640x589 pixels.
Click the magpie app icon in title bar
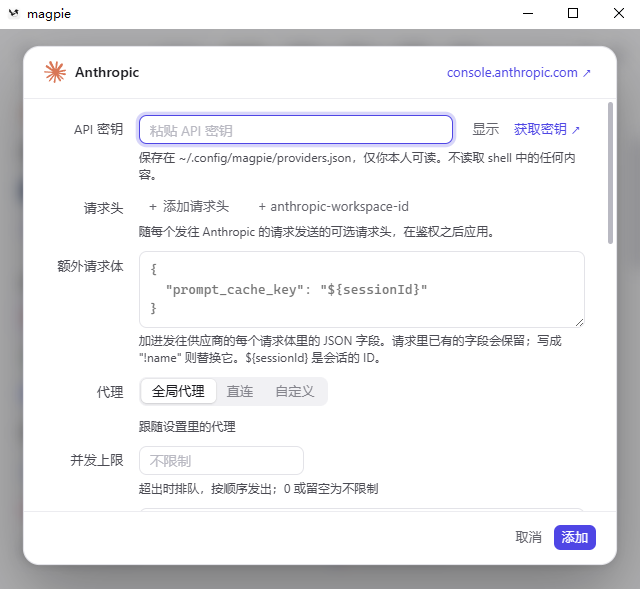(x=14, y=13)
